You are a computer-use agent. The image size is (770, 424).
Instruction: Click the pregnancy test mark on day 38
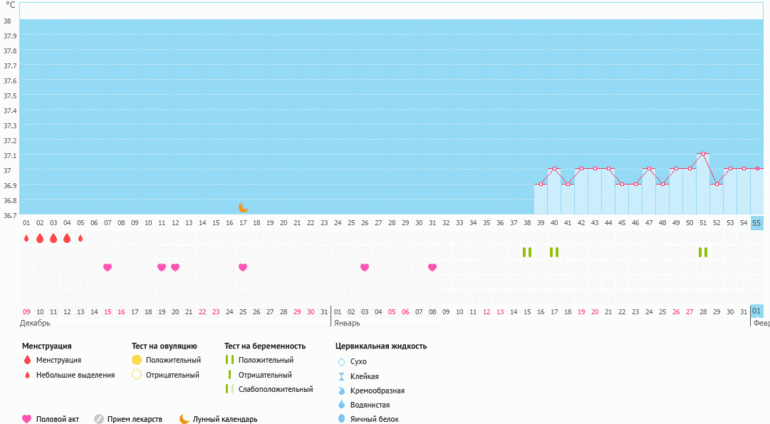tap(527, 252)
